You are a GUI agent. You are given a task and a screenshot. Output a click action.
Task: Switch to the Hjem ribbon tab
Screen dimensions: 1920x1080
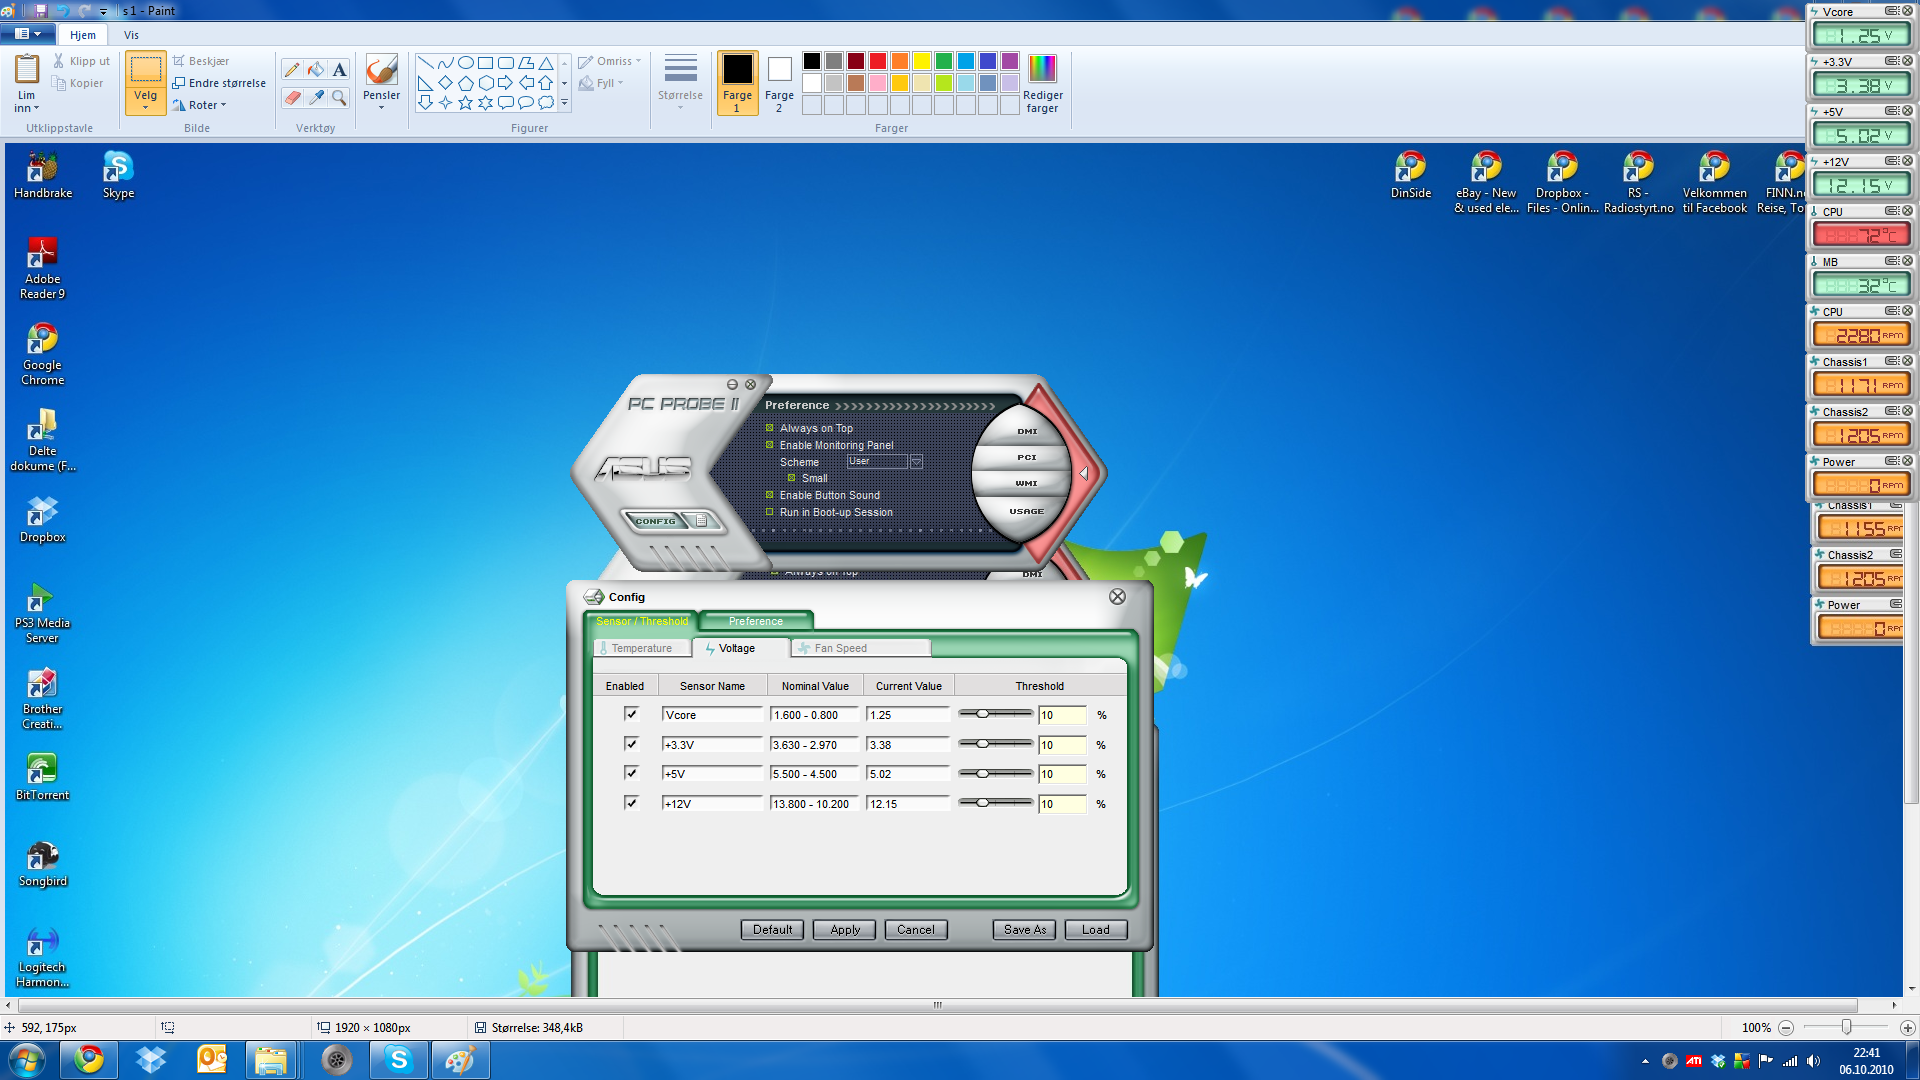(83, 35)
